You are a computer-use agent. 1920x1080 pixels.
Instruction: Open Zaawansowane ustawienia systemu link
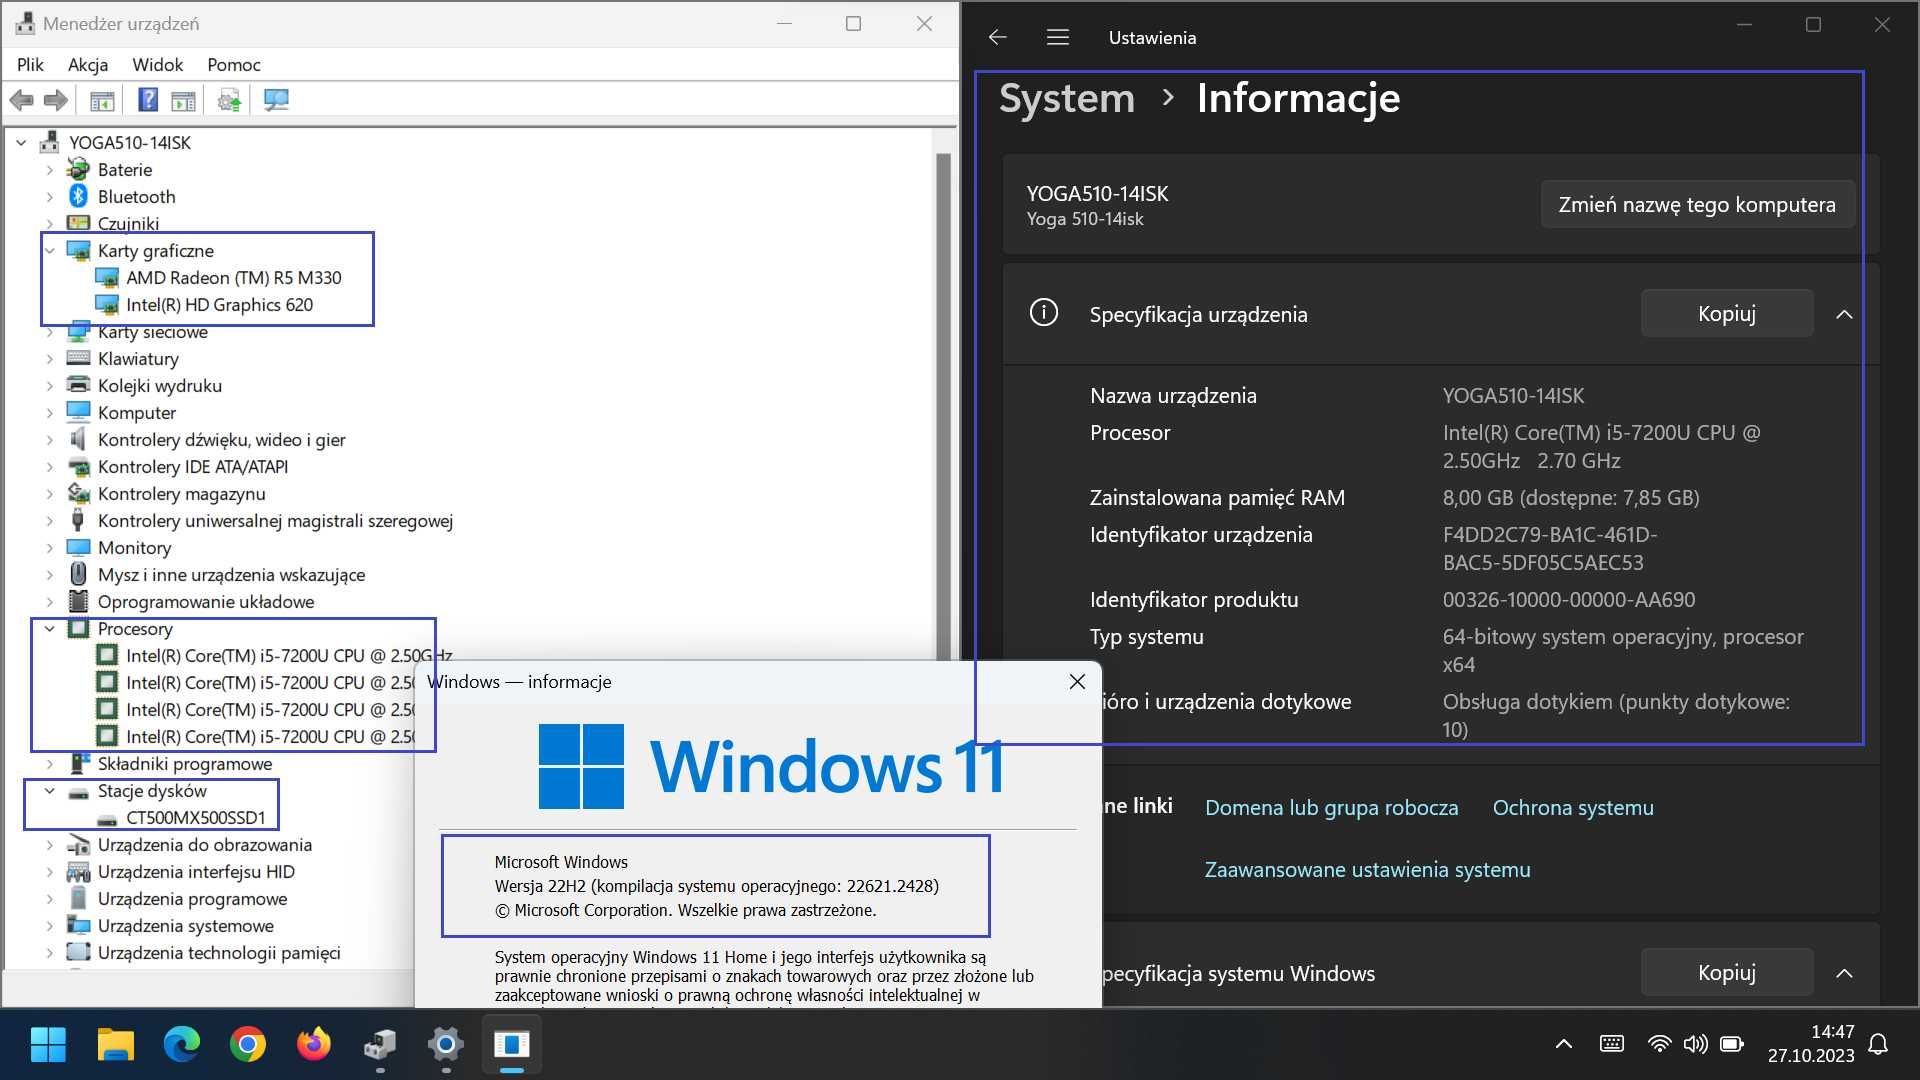[1367, 869]
